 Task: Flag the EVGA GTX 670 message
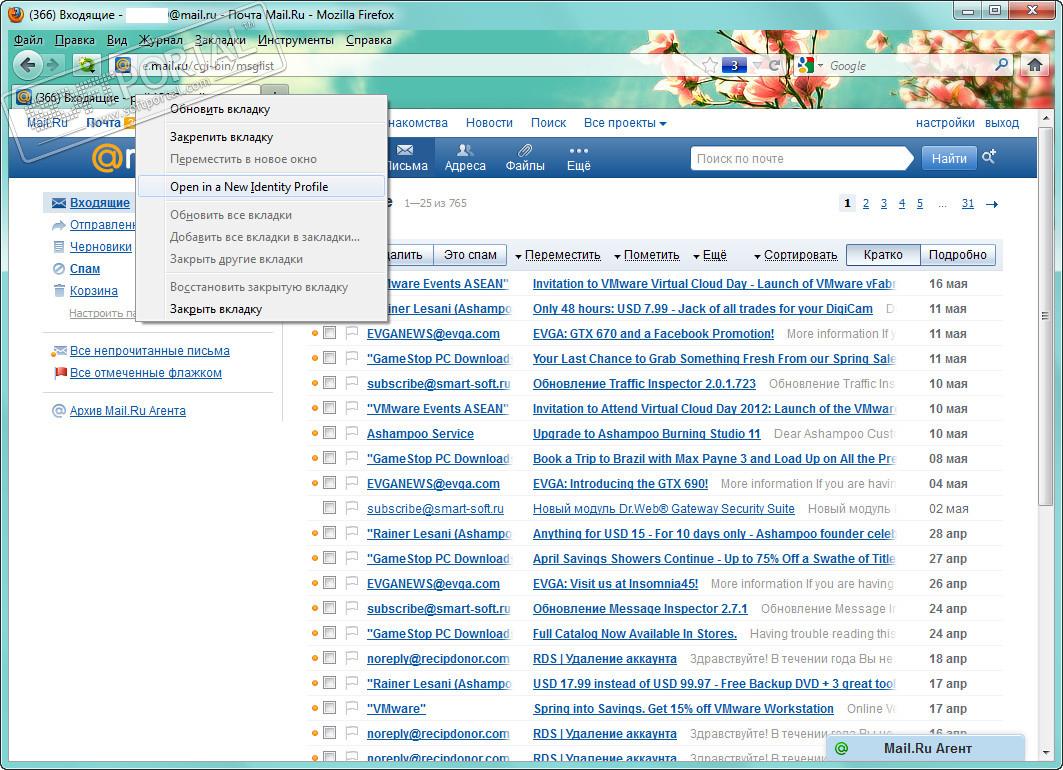coord(352,333)
